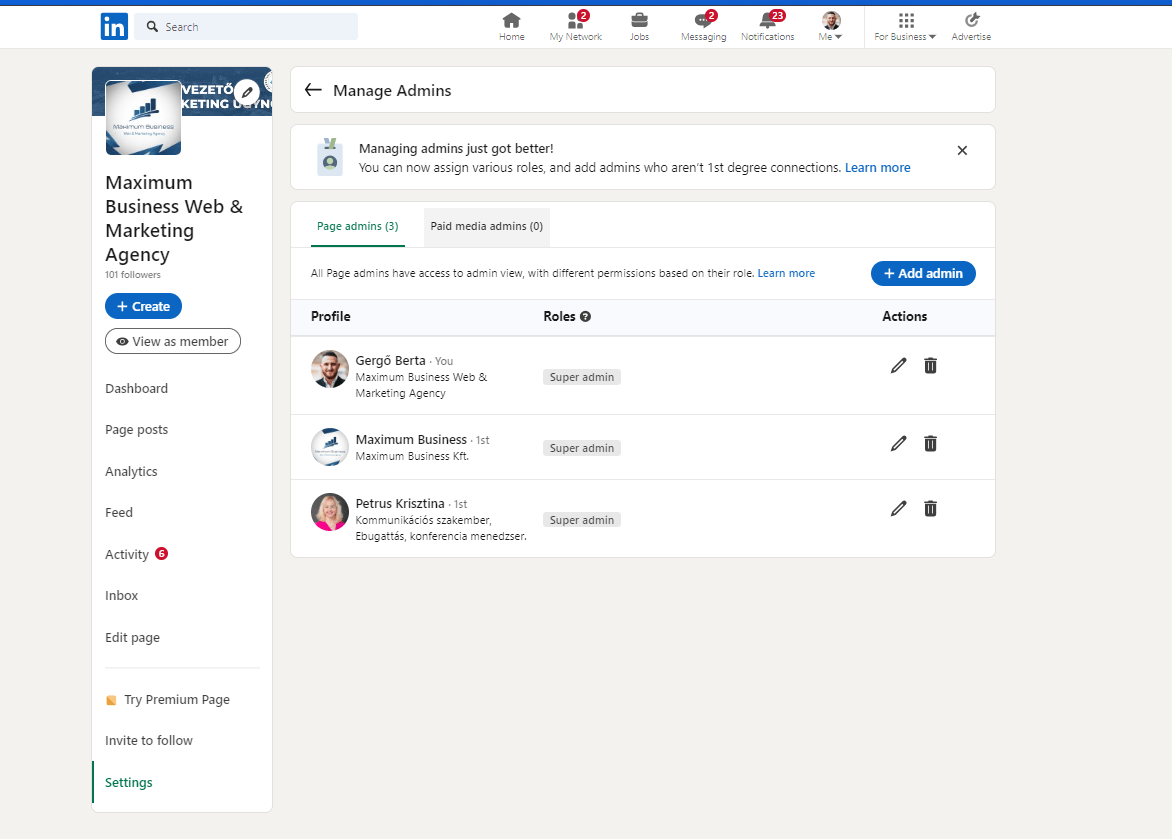Viewport: 1172px width, 839px height.
Task: Remove Petrus Krisztina with trash icon
Action: 930,508
